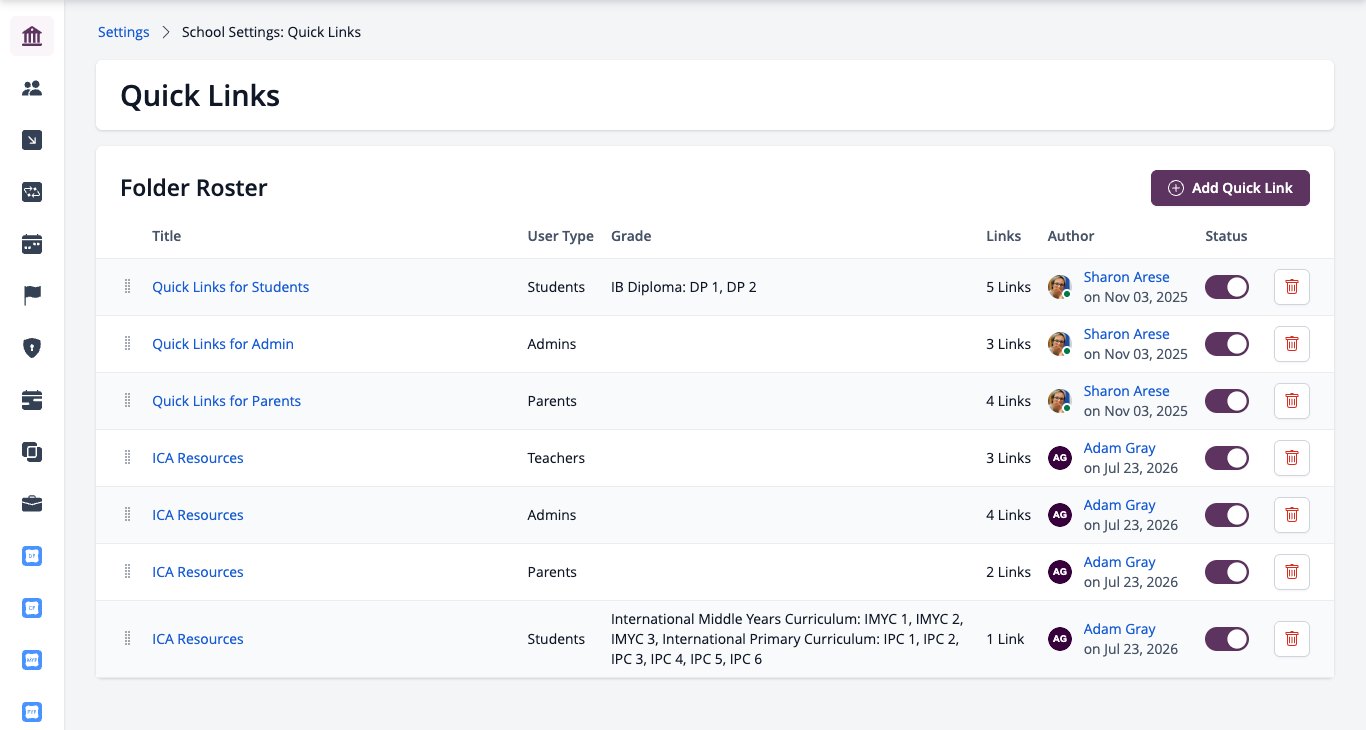
Task: Open the calendar icon in sidebar
Action: click(x=32, y=245)
